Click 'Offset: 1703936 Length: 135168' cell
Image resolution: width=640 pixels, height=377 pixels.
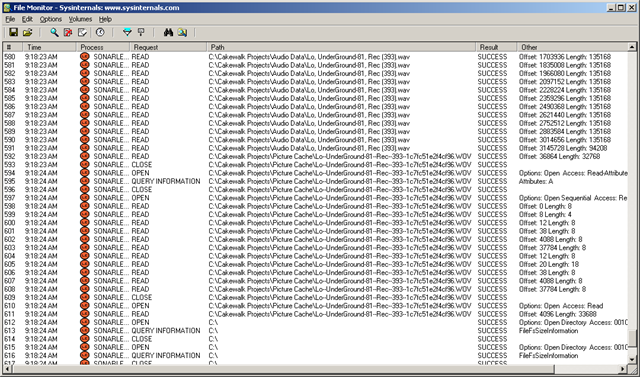pos(565,57)
